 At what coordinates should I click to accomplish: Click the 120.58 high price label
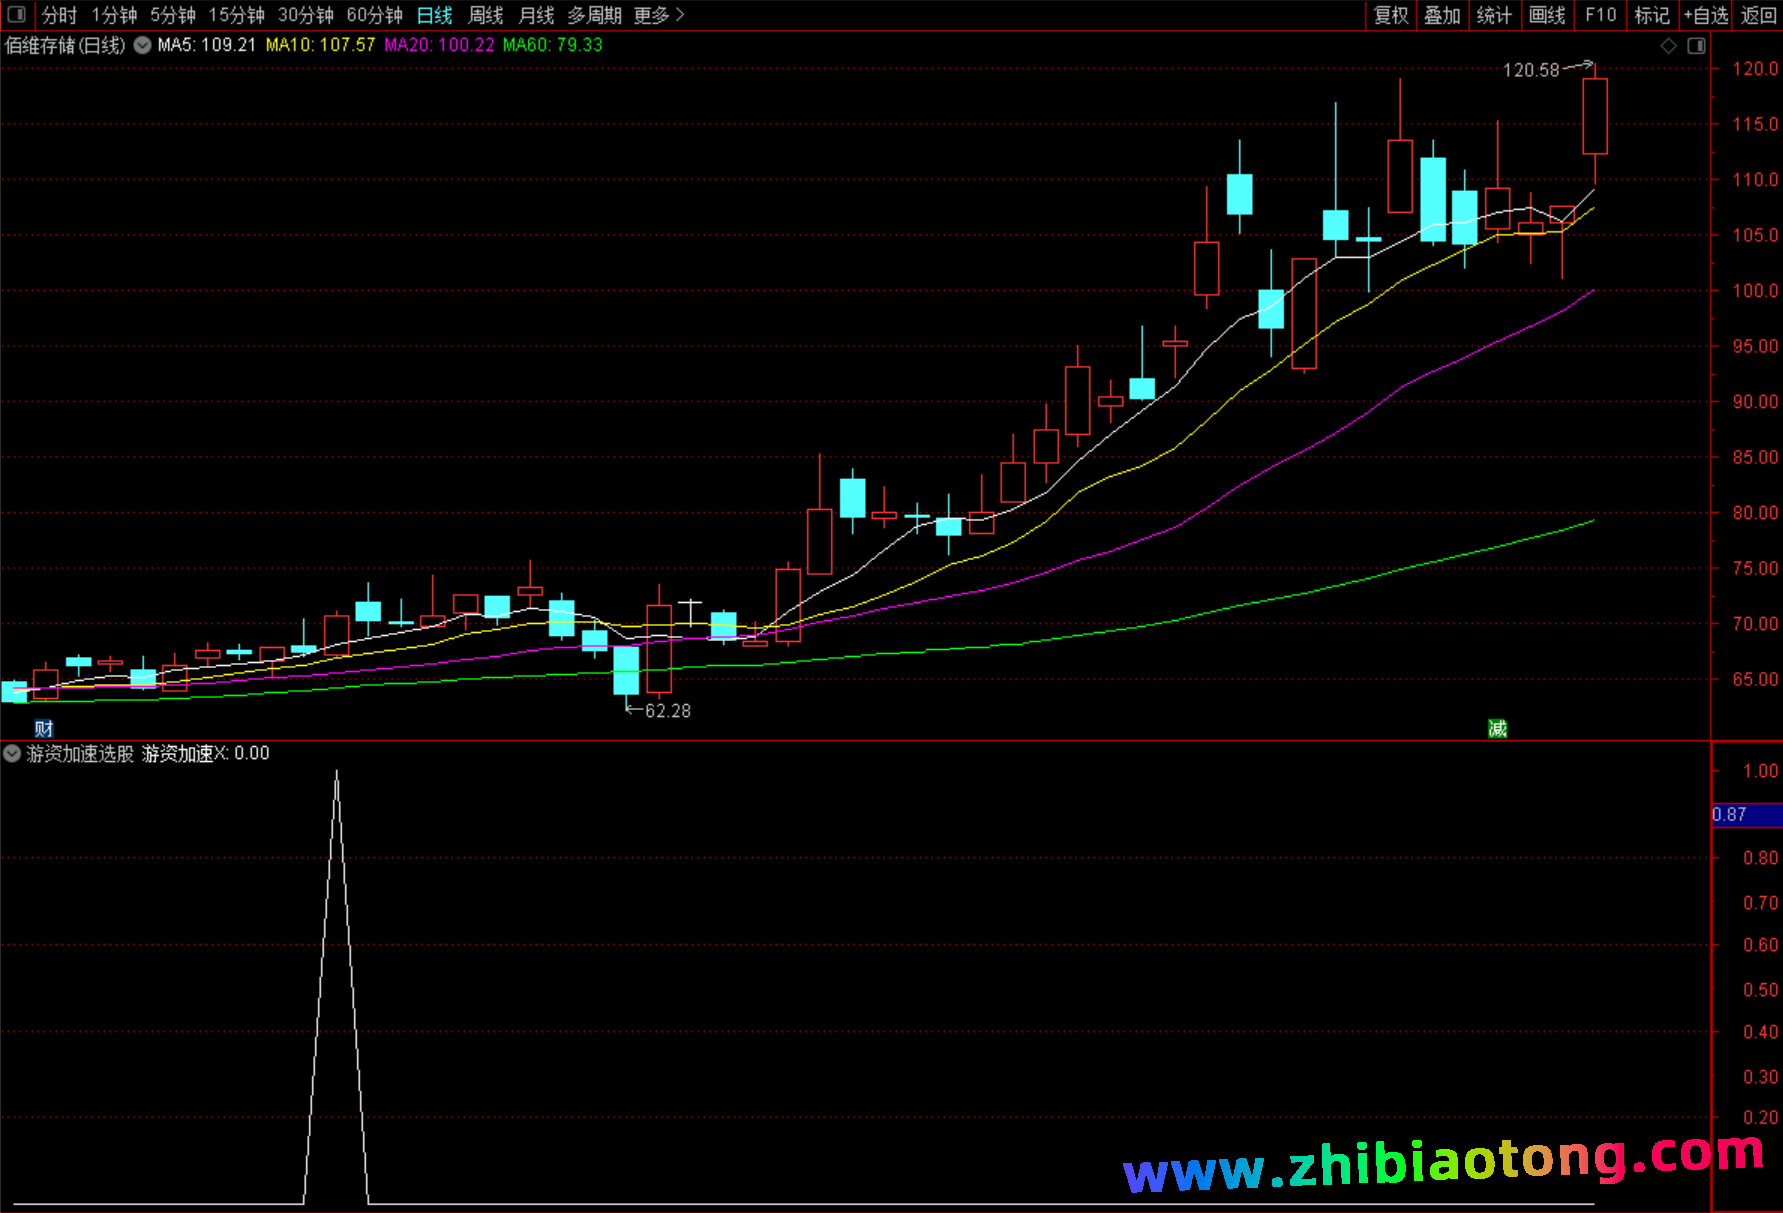coord(1531,70)
